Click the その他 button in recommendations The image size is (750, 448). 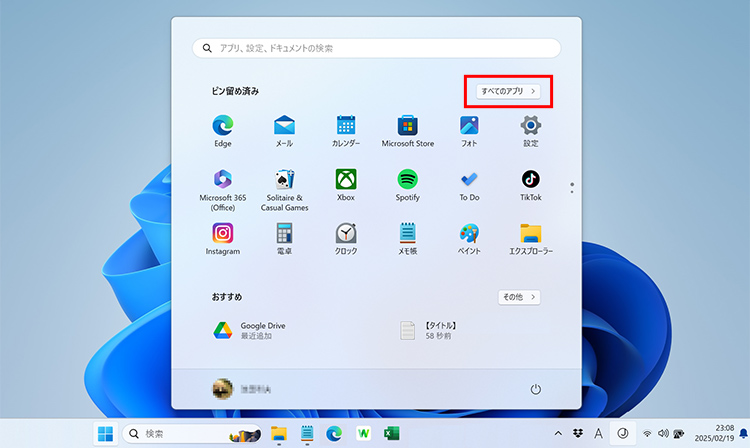[519, 297]
